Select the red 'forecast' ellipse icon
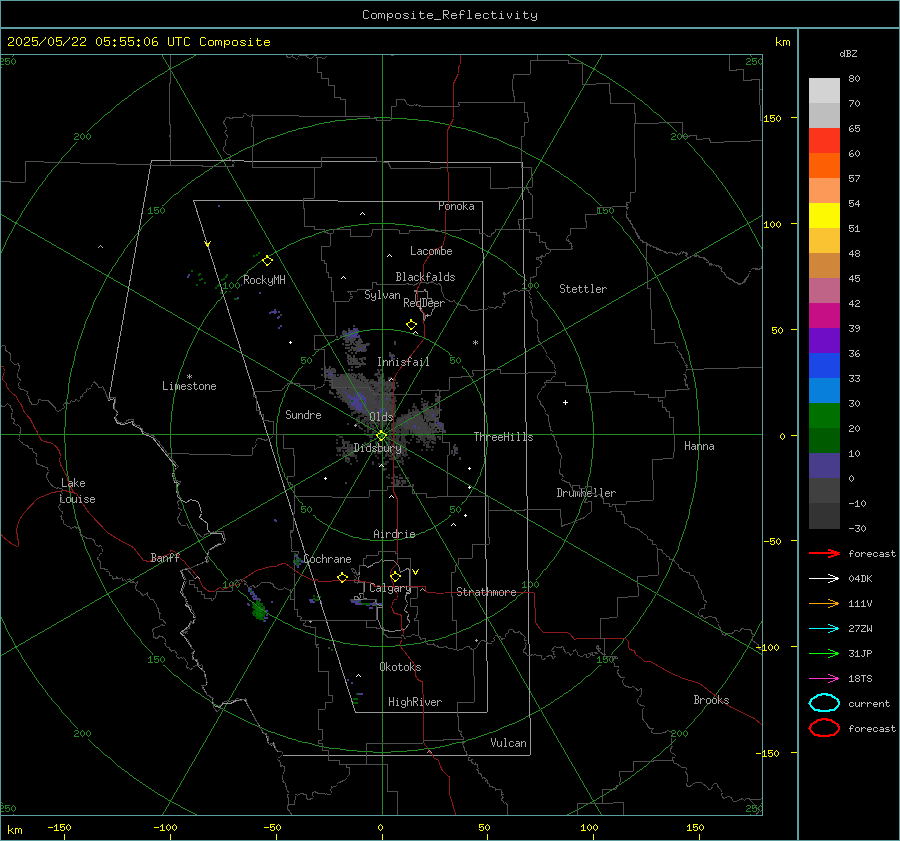 [x=824, y=728]
